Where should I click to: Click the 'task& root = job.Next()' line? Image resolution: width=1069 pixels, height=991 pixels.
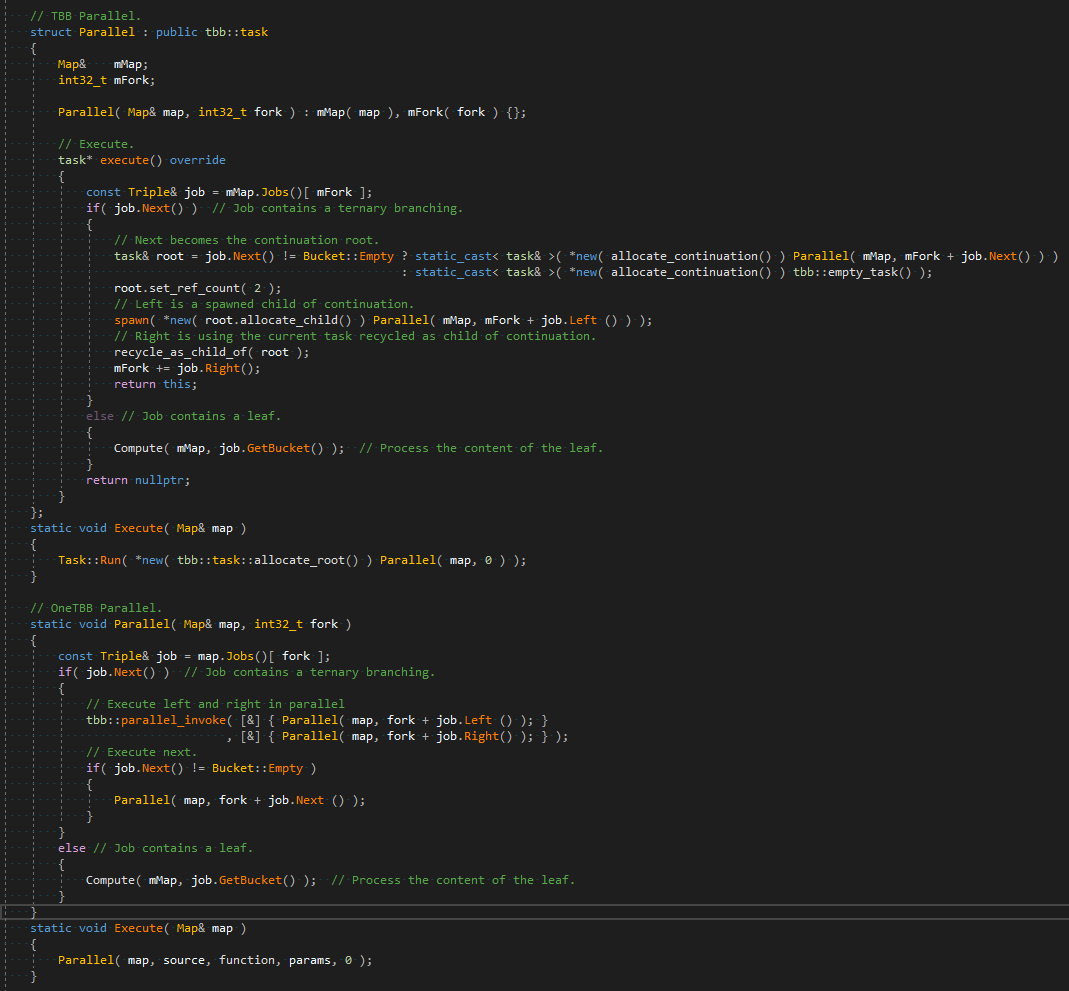(586, 256)
